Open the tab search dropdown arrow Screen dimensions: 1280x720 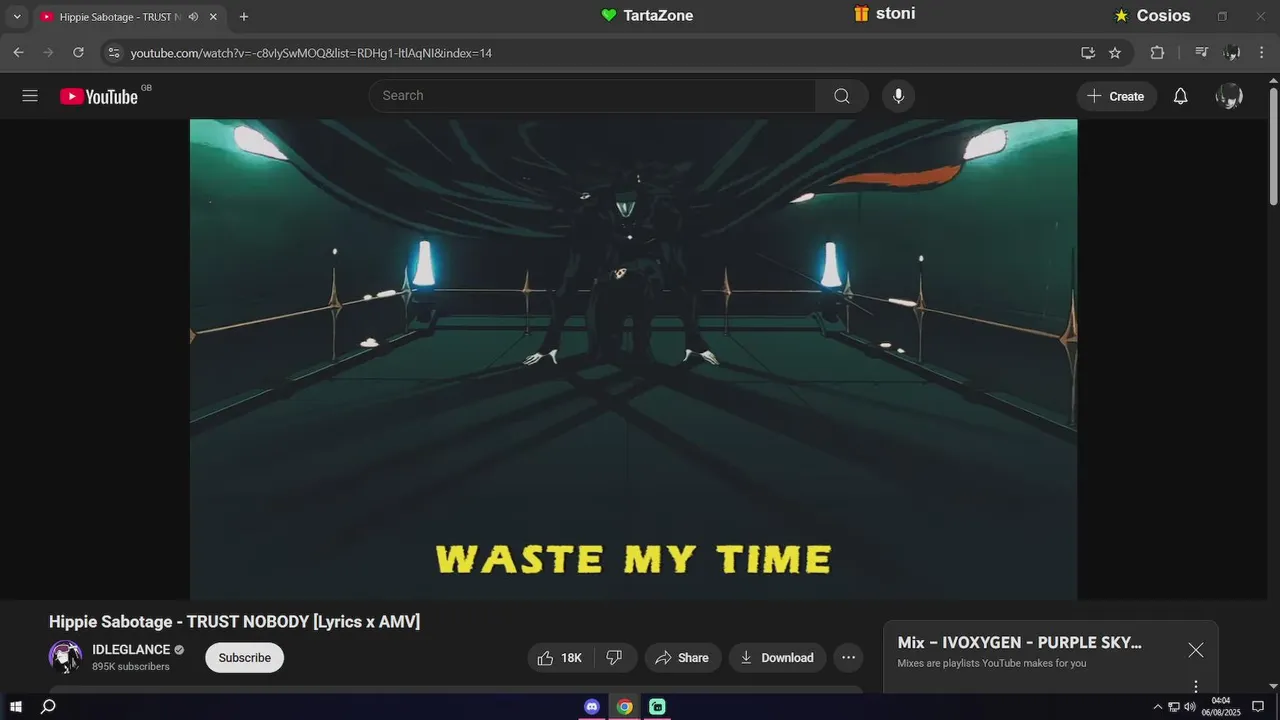tap(17, 17)
